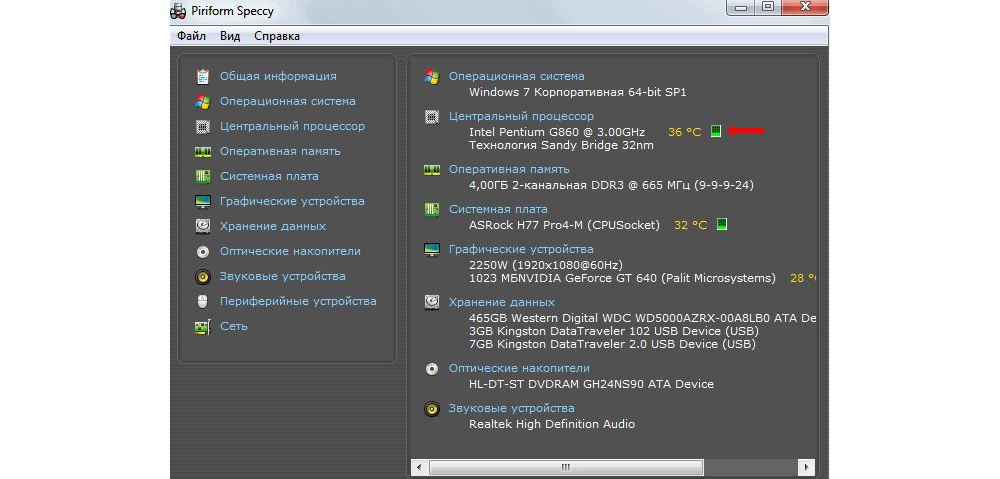Open the Файл menu
Image resolution: width=1000 pixels, height=479 pixels.
click(191, 36)
